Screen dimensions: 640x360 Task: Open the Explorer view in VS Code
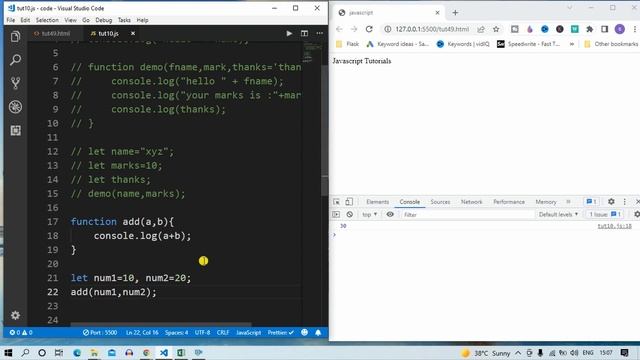point(16,37)
